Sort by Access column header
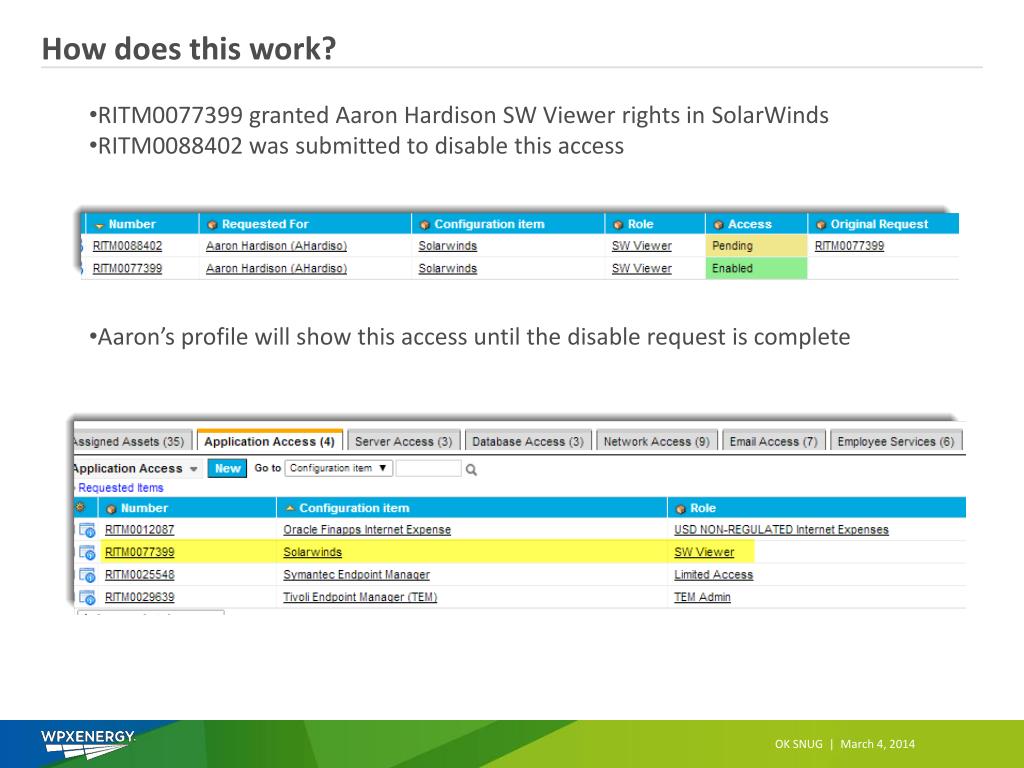Screen dimensions: 1024x768 [750, 225]
